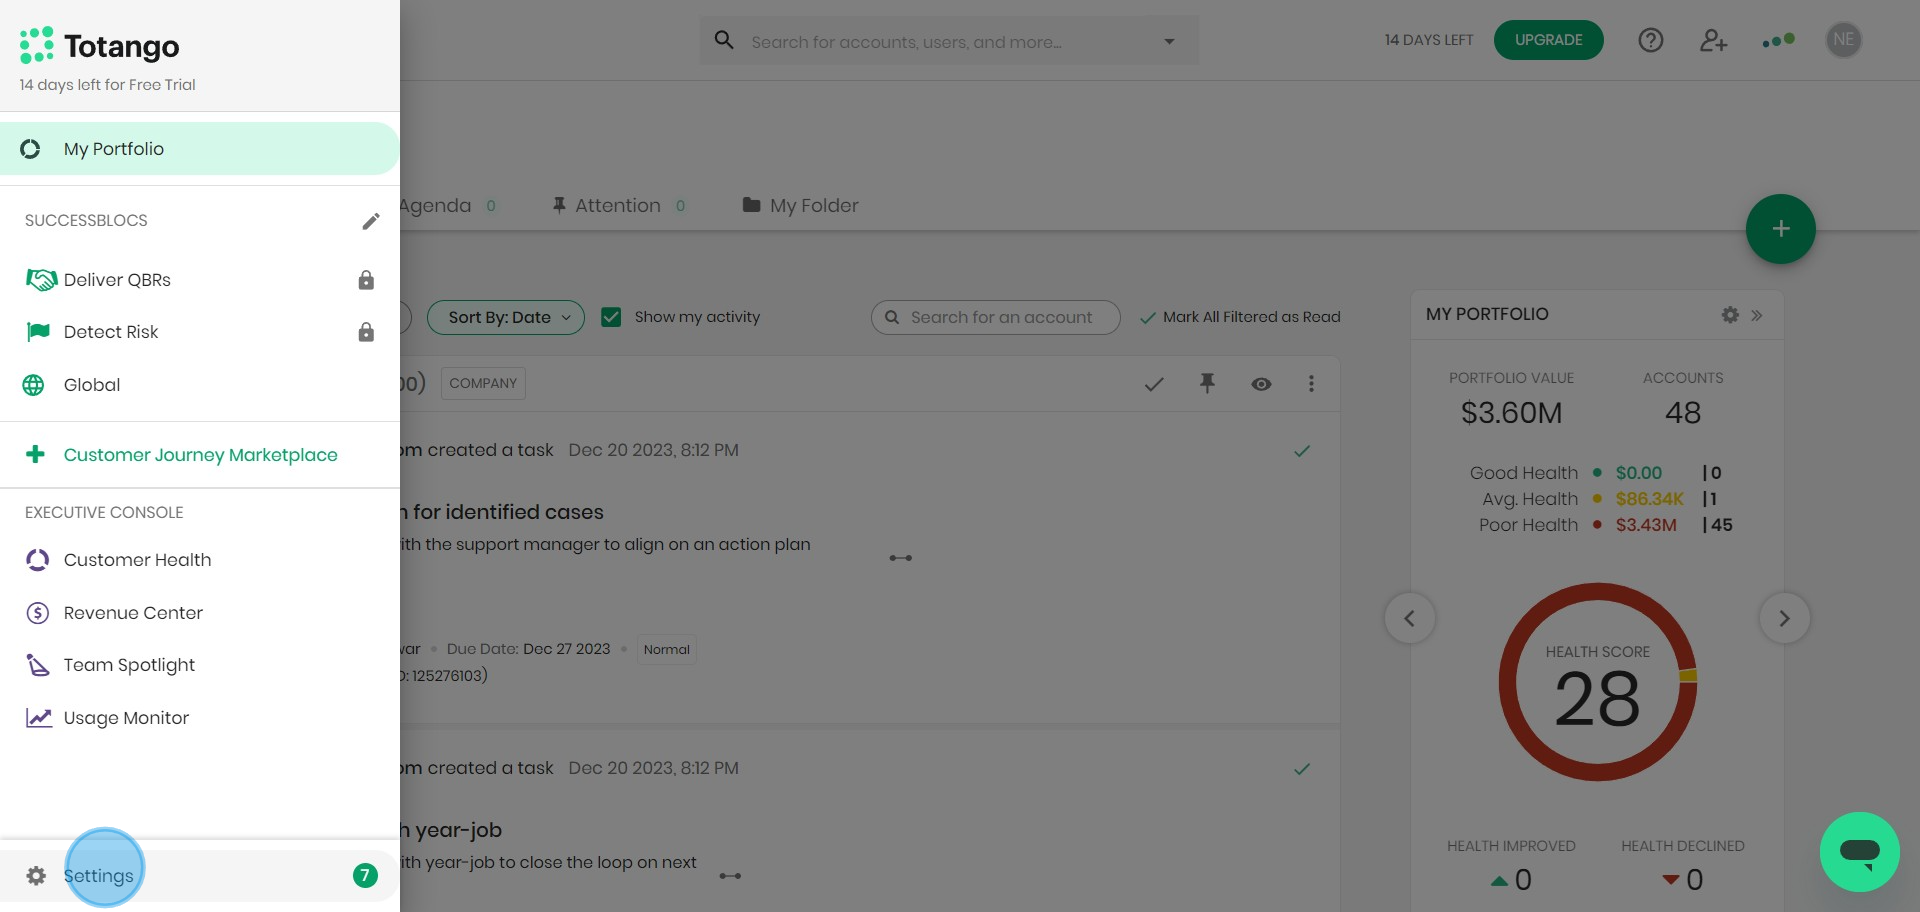Image resolution: width=1920 pixels, height=912 pixels.
Task: Click lock icon next to Detect Risk
Action: coord(366,332)
